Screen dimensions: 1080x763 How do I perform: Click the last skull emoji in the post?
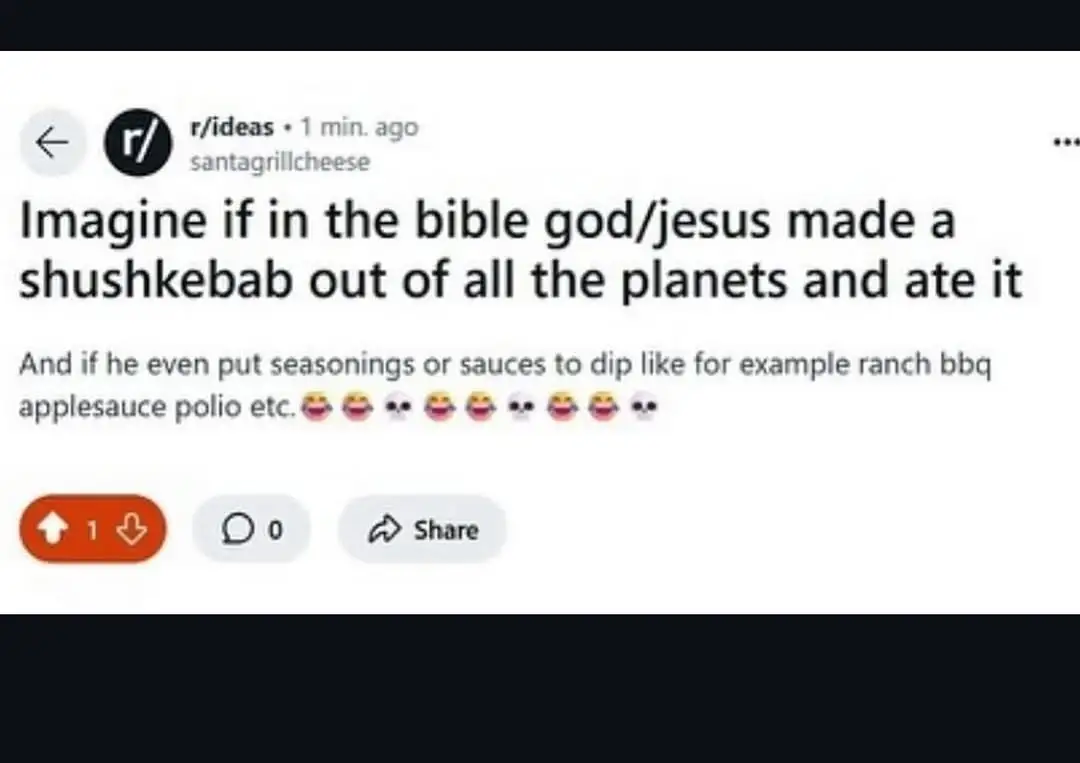[x=646, y=408]
